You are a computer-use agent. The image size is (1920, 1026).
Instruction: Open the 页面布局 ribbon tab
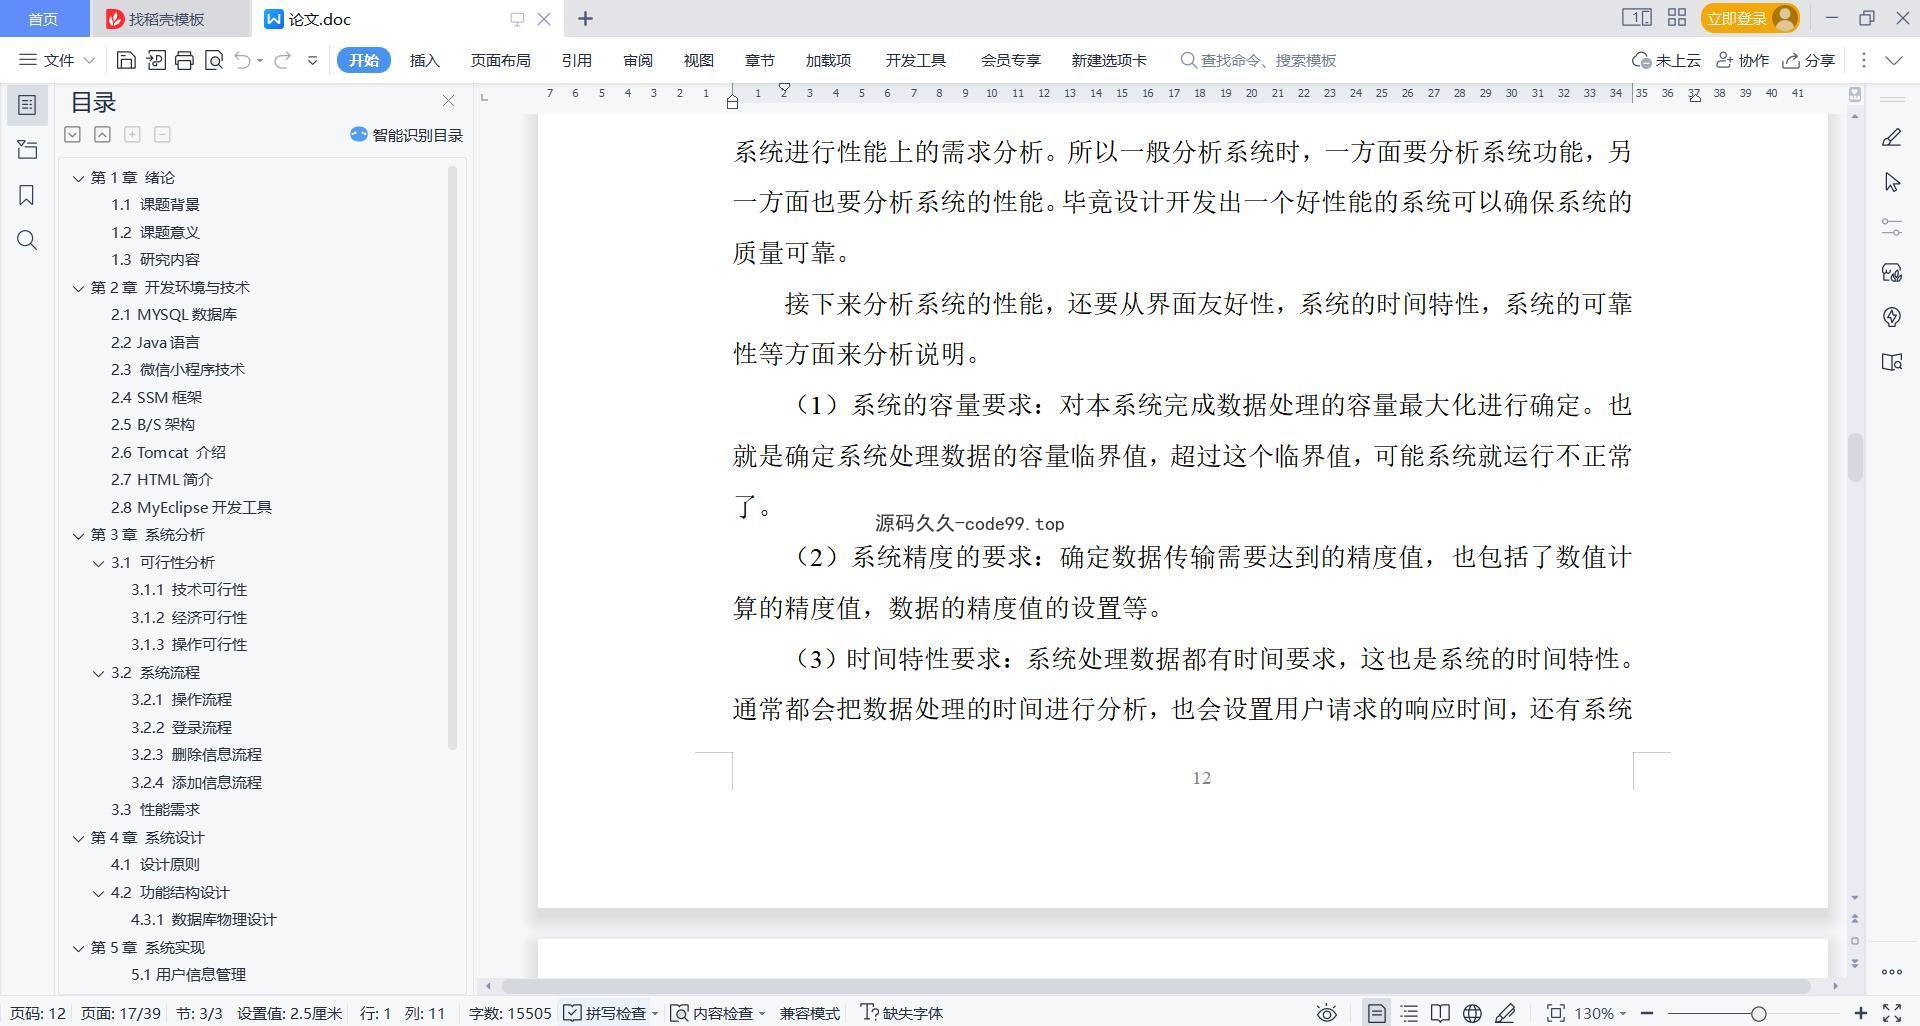(x=500, y=61)
